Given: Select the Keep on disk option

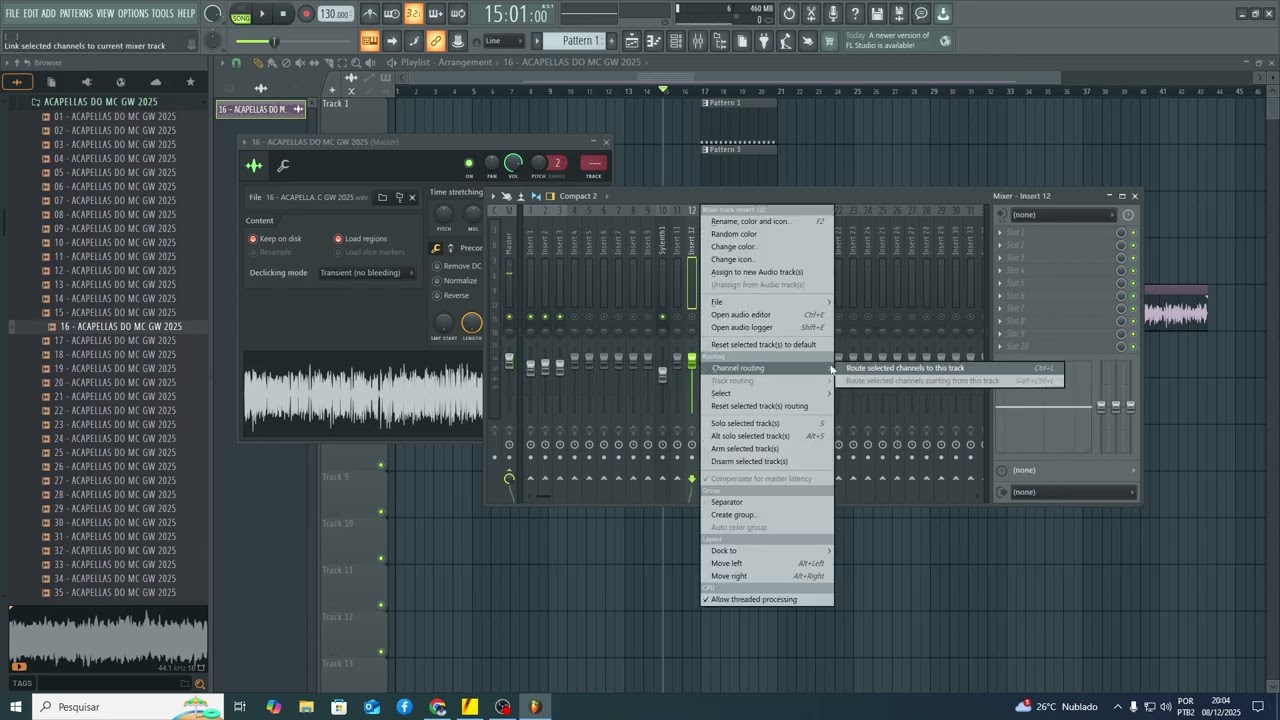Looking at the screenshot, I should (x=275, y=239).
